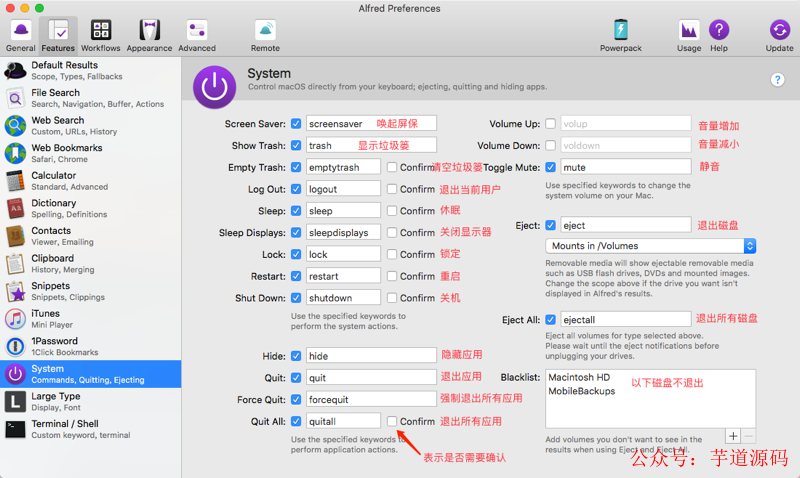Open the Workflows section
This screenshot has width=800, height=478.
pos(101,36)
